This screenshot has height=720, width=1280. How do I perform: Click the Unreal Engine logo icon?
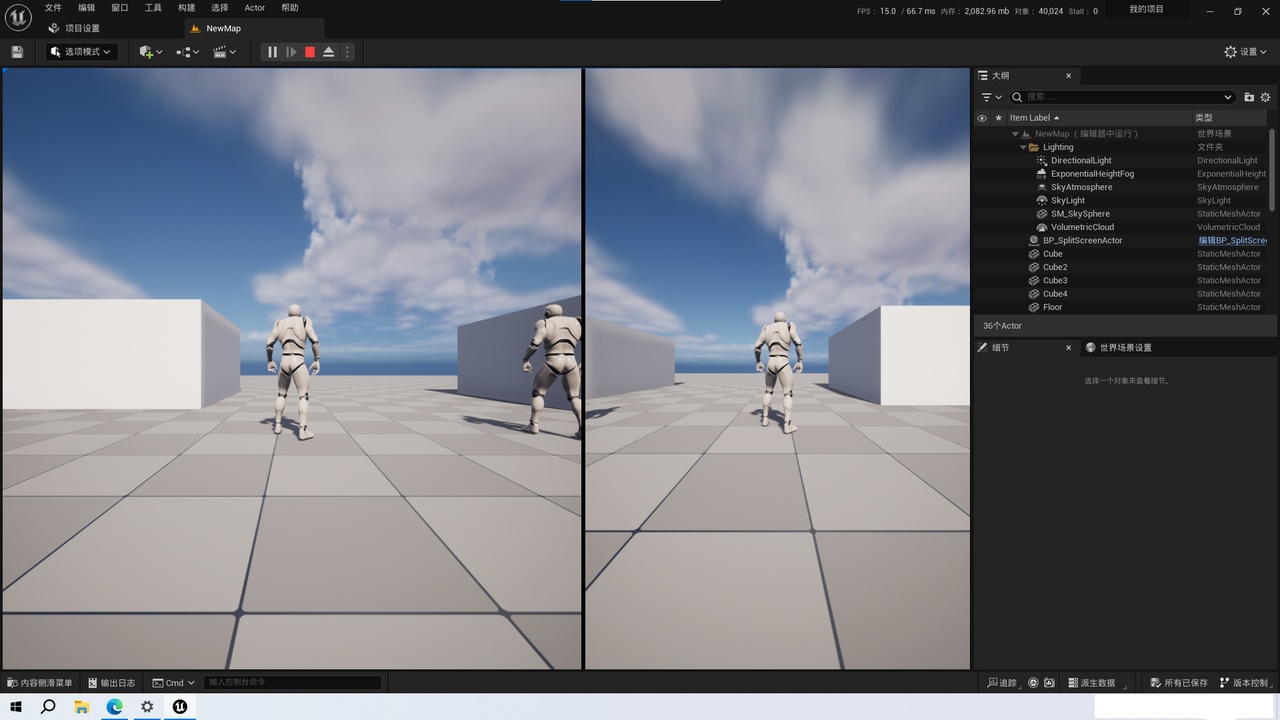(18, 17)
